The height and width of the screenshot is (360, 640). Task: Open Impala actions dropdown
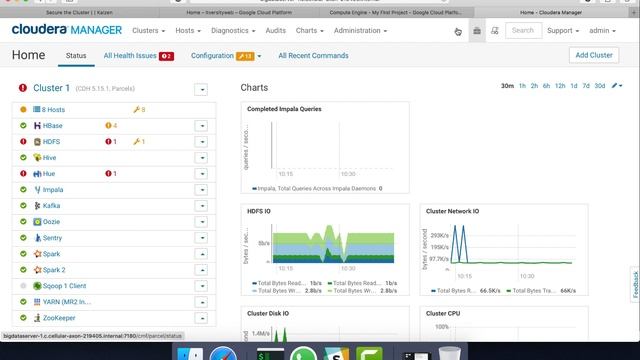(202, 190)
